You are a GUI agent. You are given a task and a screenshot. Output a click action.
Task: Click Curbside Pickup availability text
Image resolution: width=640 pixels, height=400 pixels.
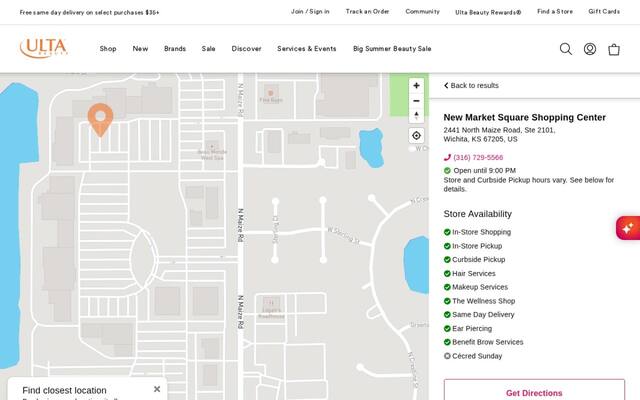pyautogui.click(x=478, y=260)
